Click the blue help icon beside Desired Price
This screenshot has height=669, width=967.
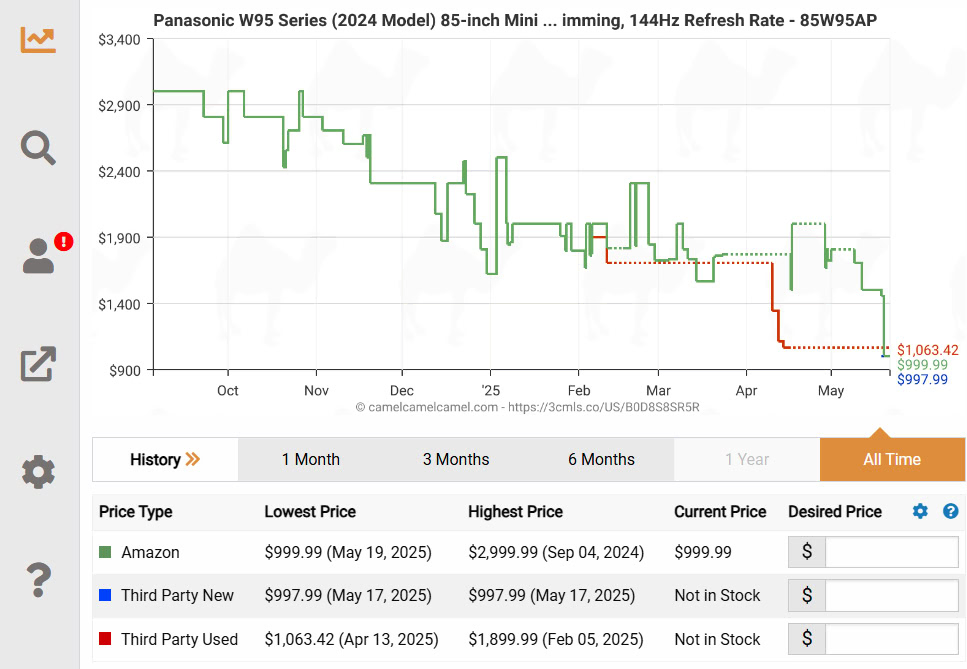pyautogui.click(x=951, y=512)
